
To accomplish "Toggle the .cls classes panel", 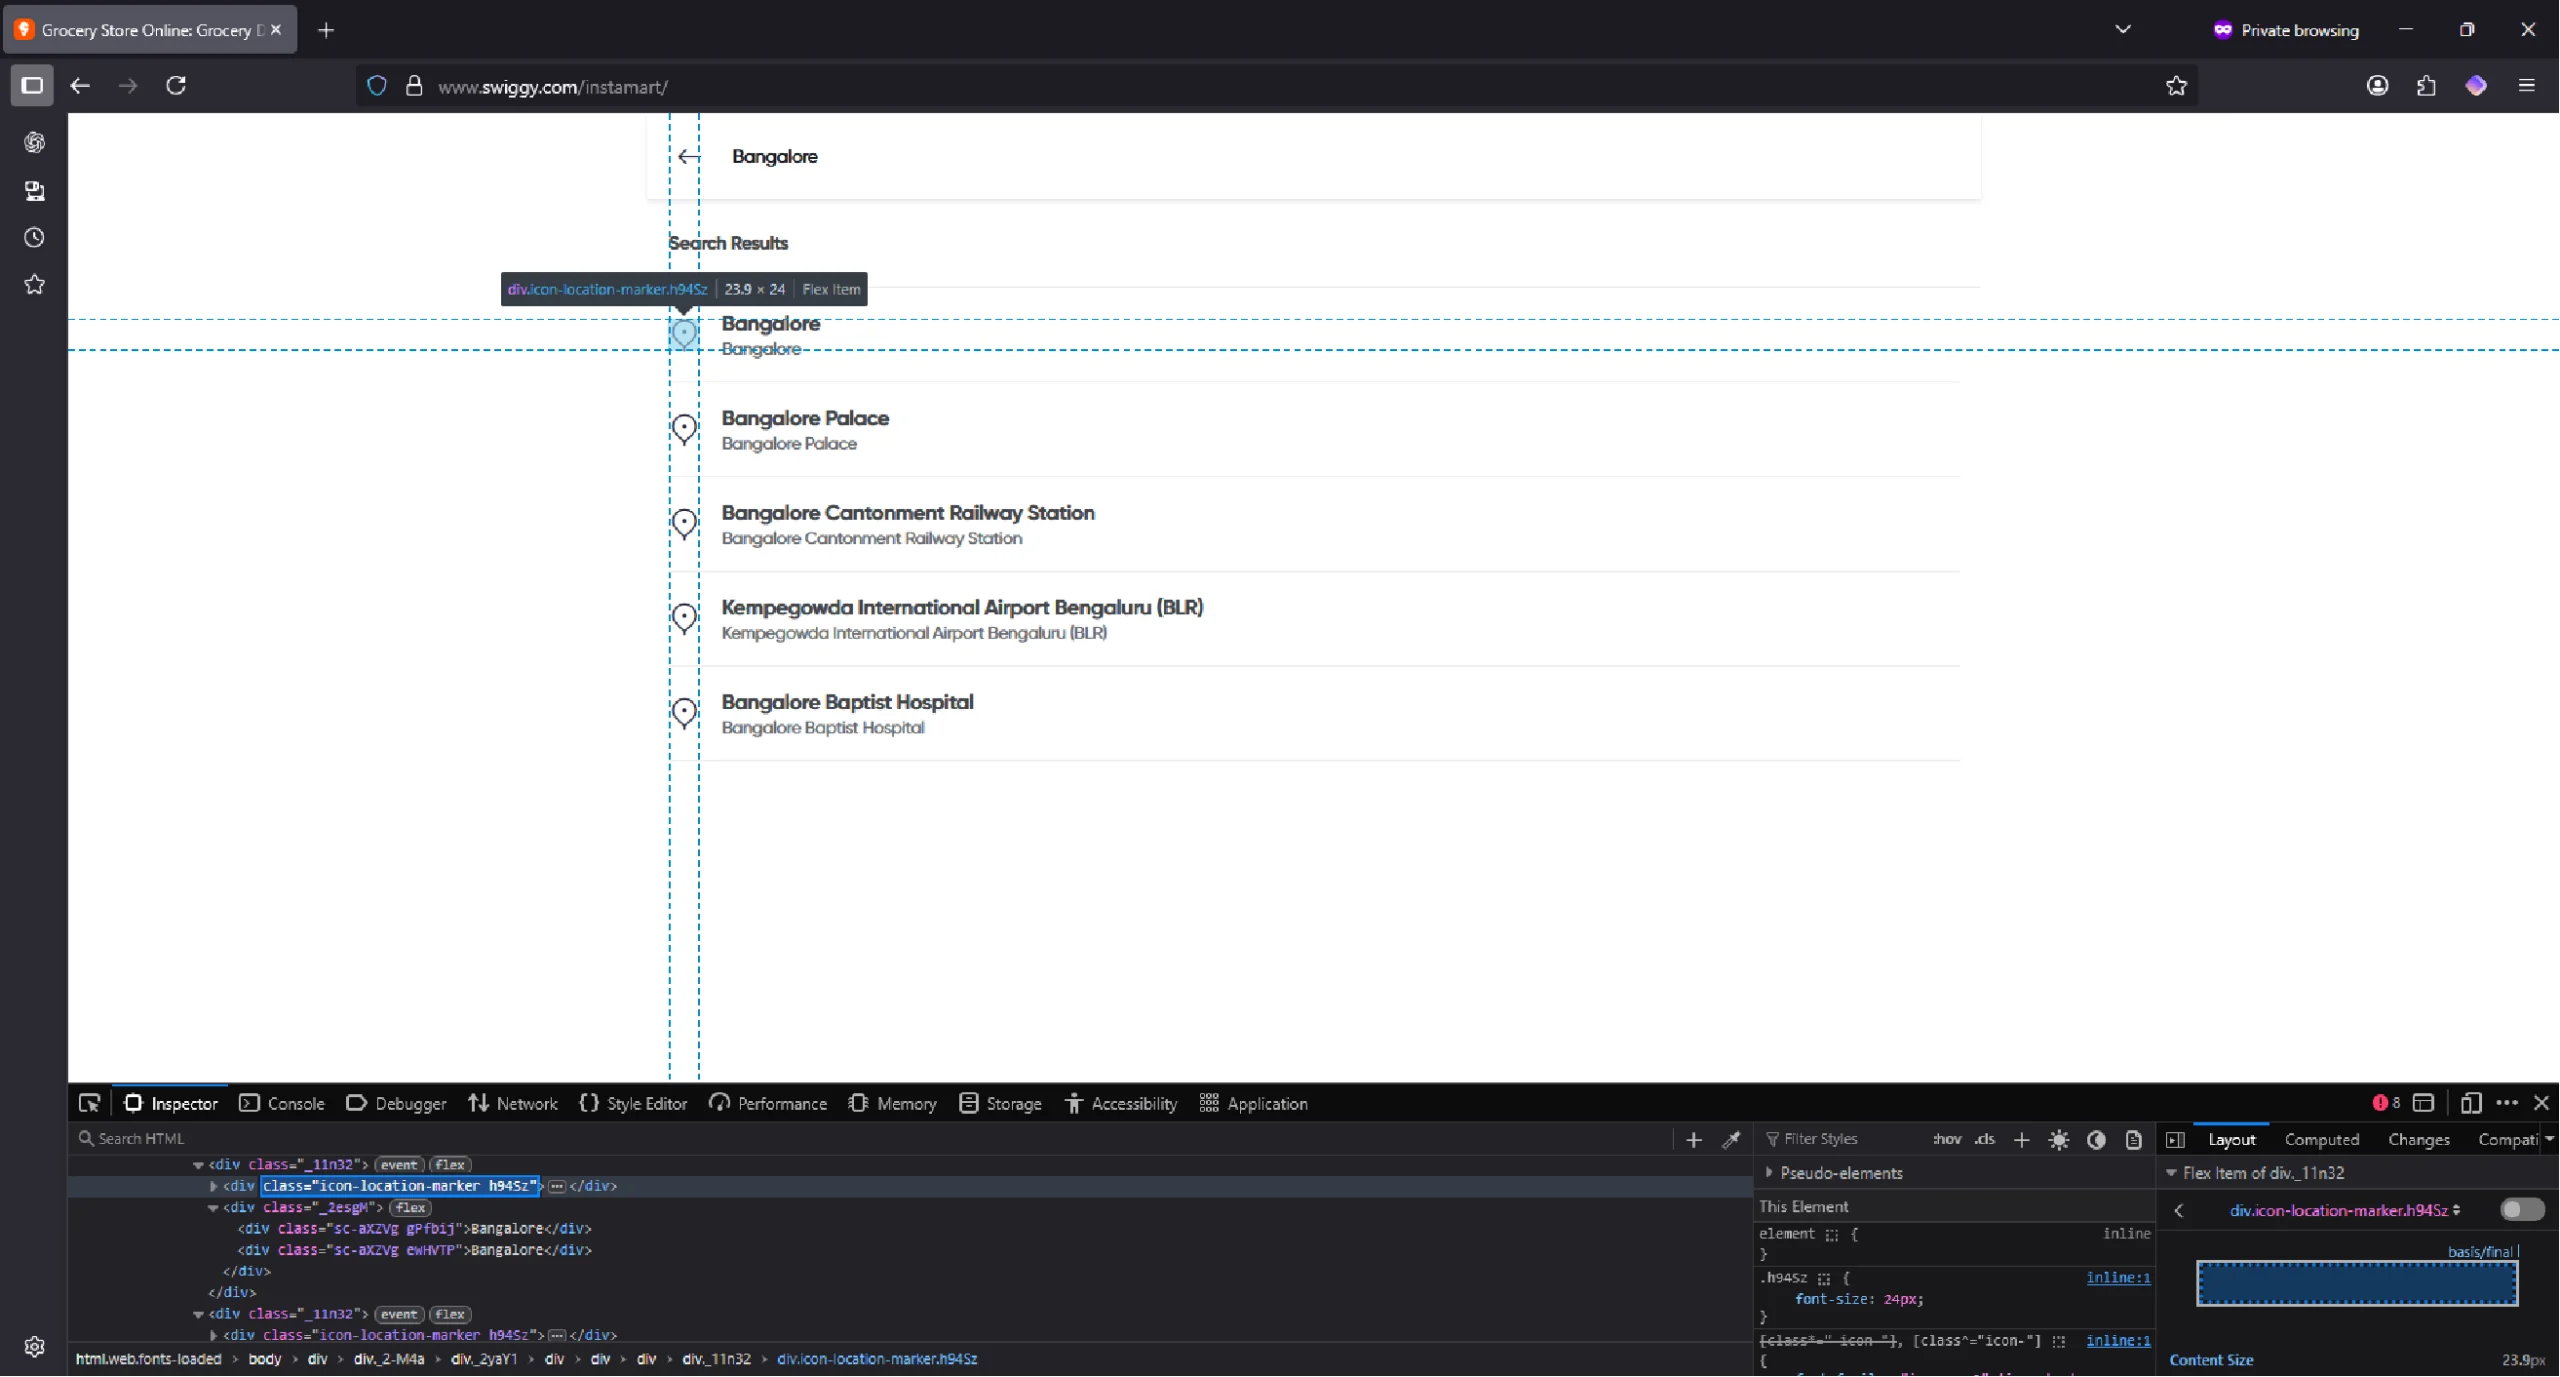I will click(x=1985, y=1140).
